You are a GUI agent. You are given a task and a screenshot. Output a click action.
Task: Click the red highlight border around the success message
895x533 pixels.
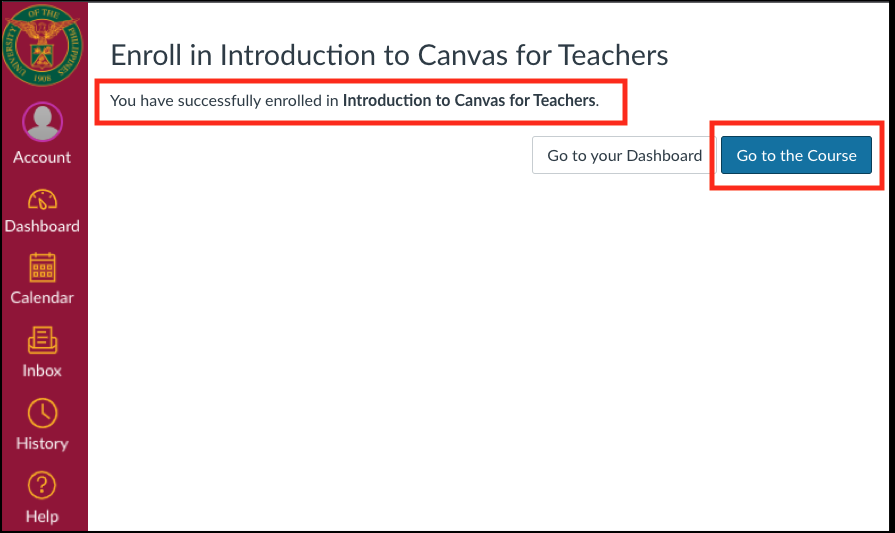(361, 80)
